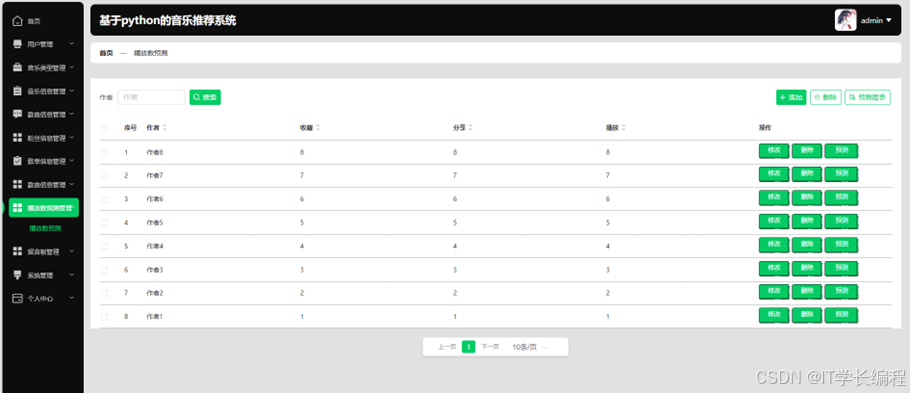The width and height of the screenshot is (910, 393).
Task: Click the home icon beside 首页 in the sidebar
Action: tap(17, 21)
